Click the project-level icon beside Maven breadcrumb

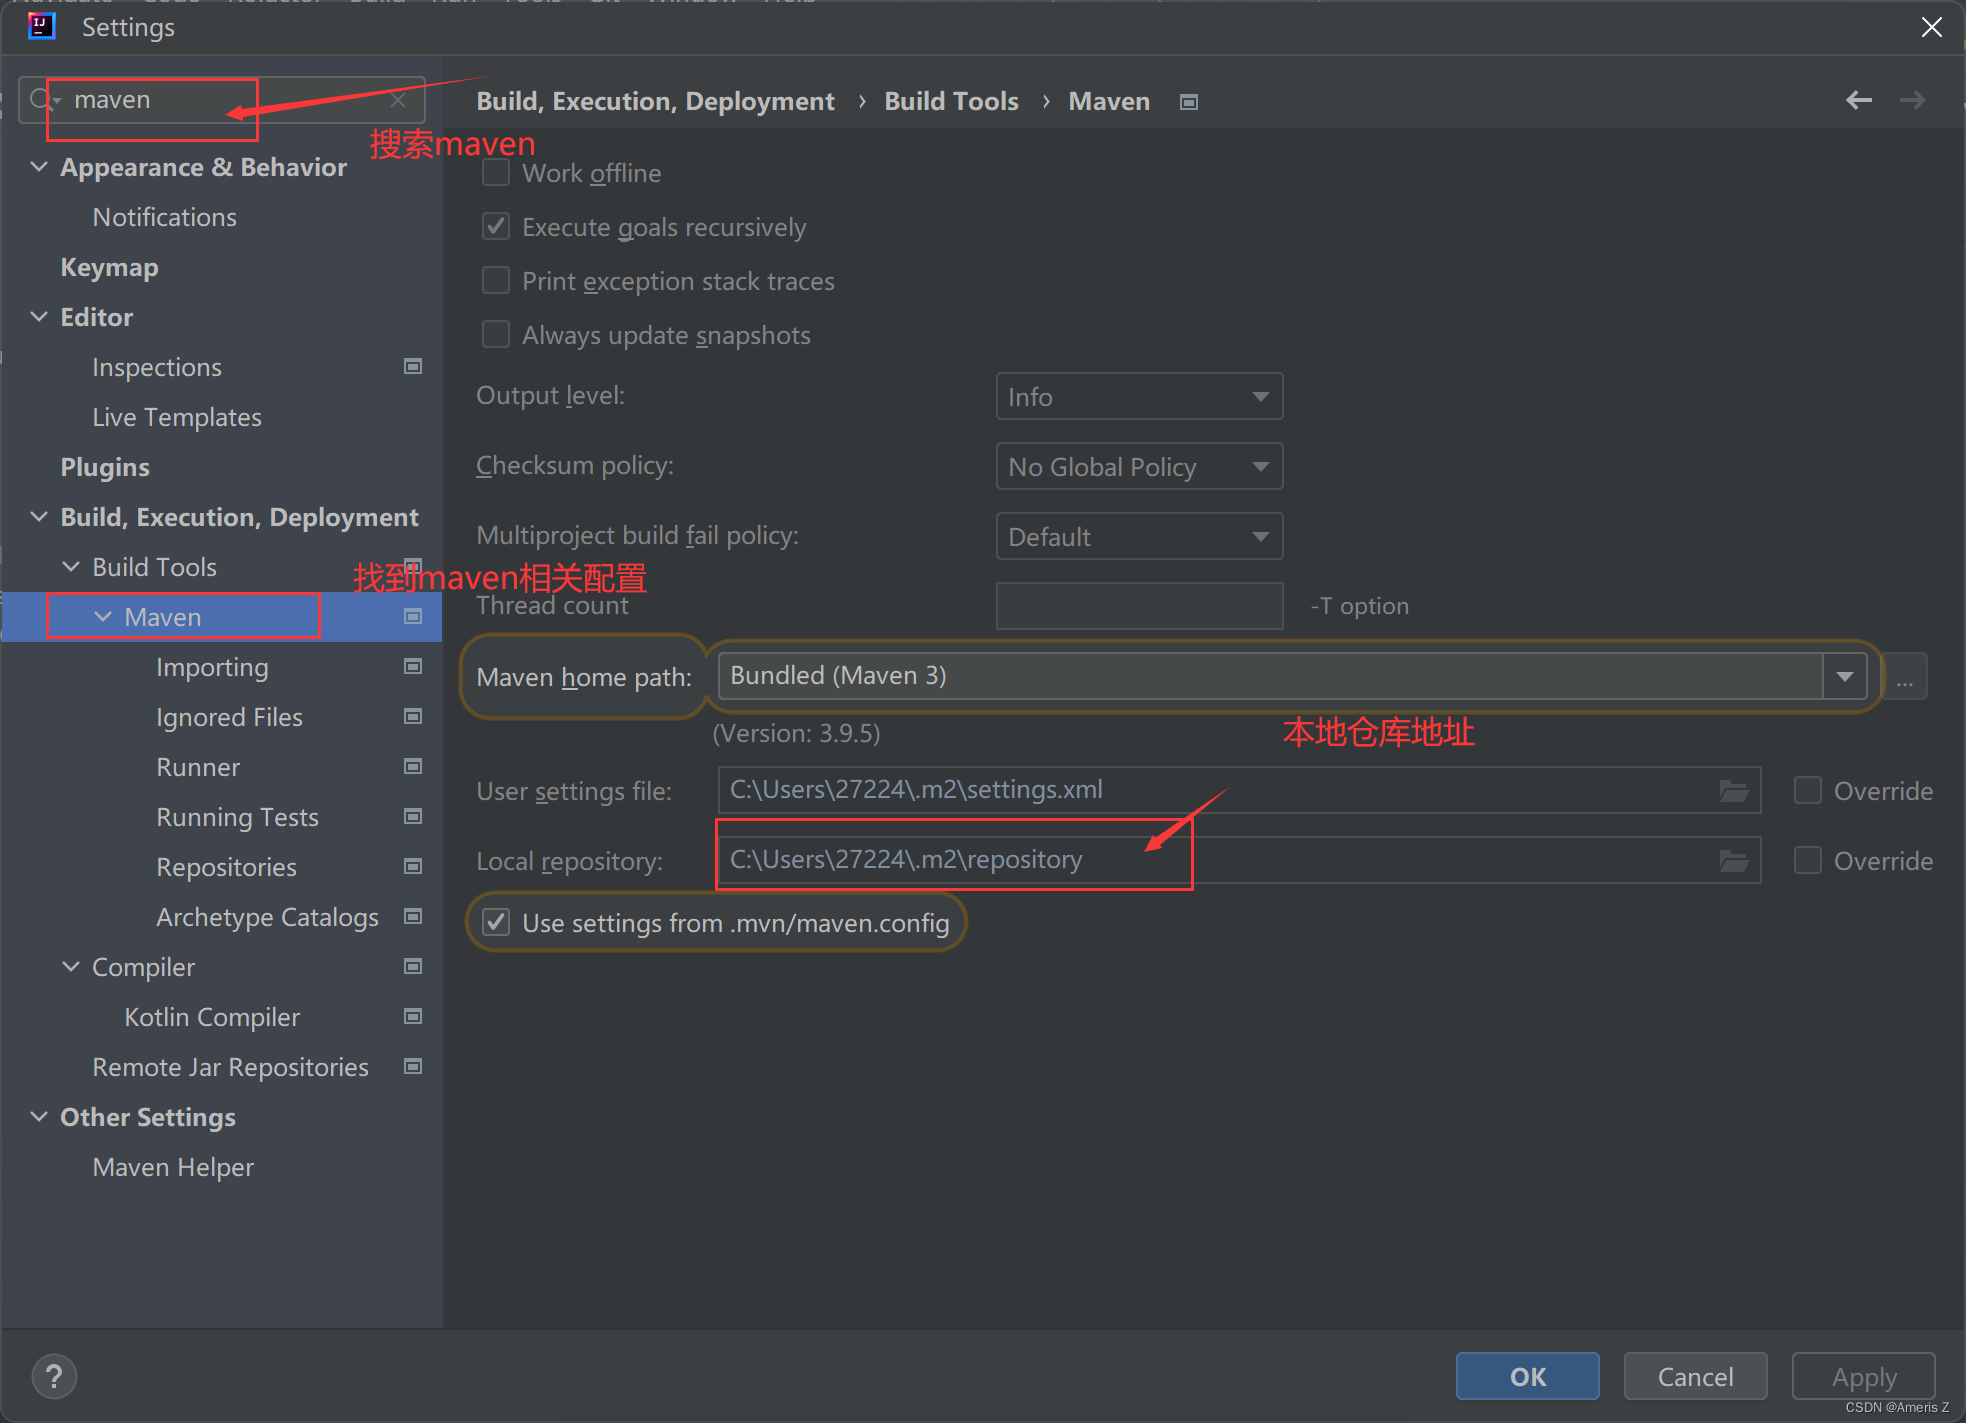coord(1188,102)
